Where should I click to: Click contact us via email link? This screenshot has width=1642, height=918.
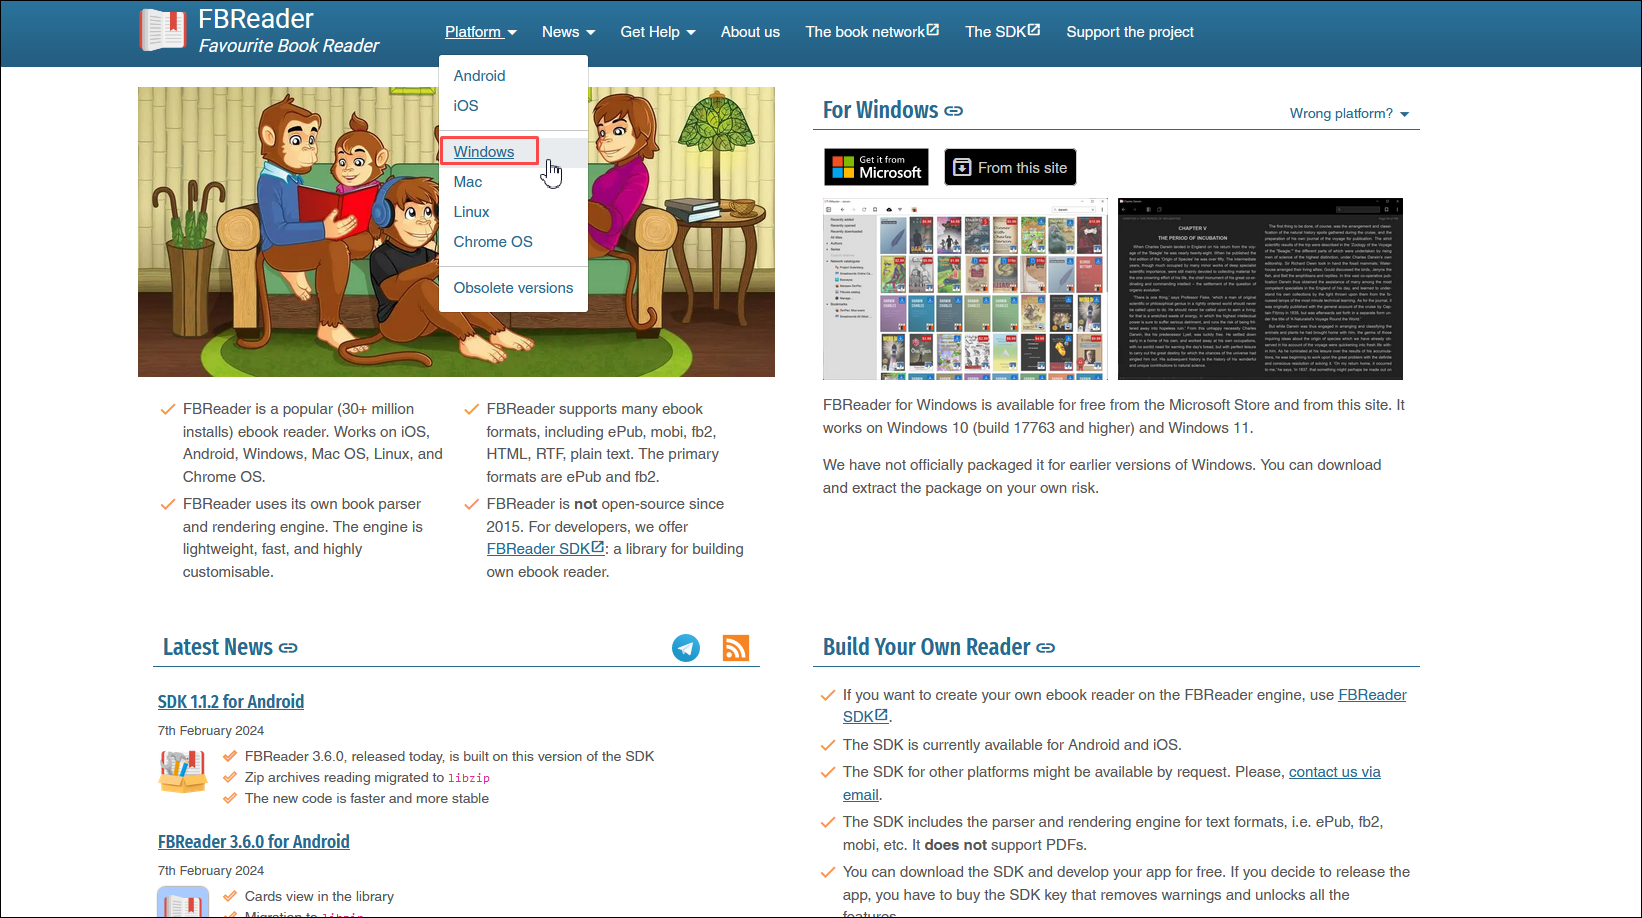point(1335,772)
